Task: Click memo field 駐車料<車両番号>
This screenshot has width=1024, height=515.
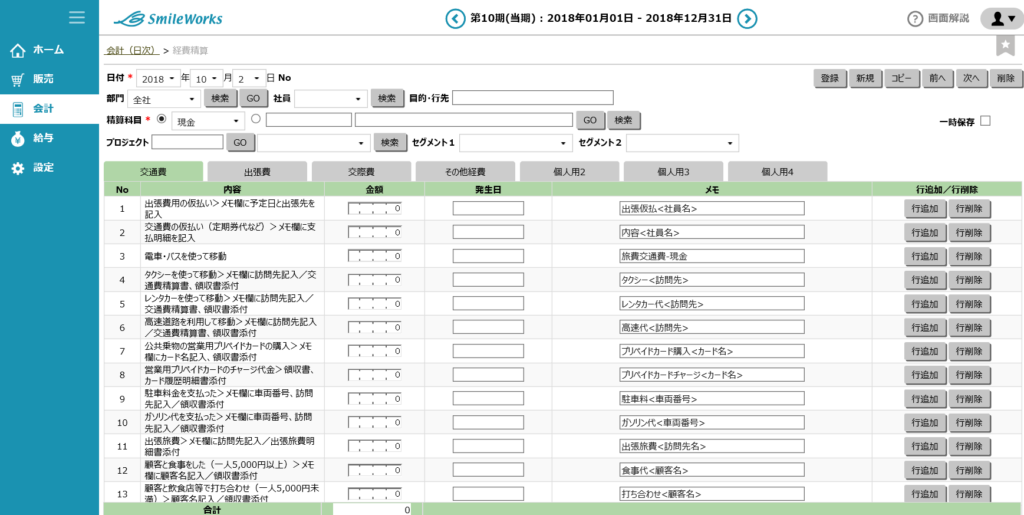Action: pyautogui.click(x=712, y=398)
